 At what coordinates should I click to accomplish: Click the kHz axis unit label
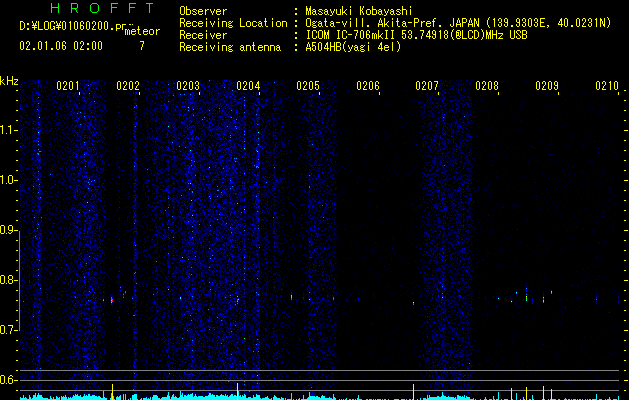click(x=9, y=81)
